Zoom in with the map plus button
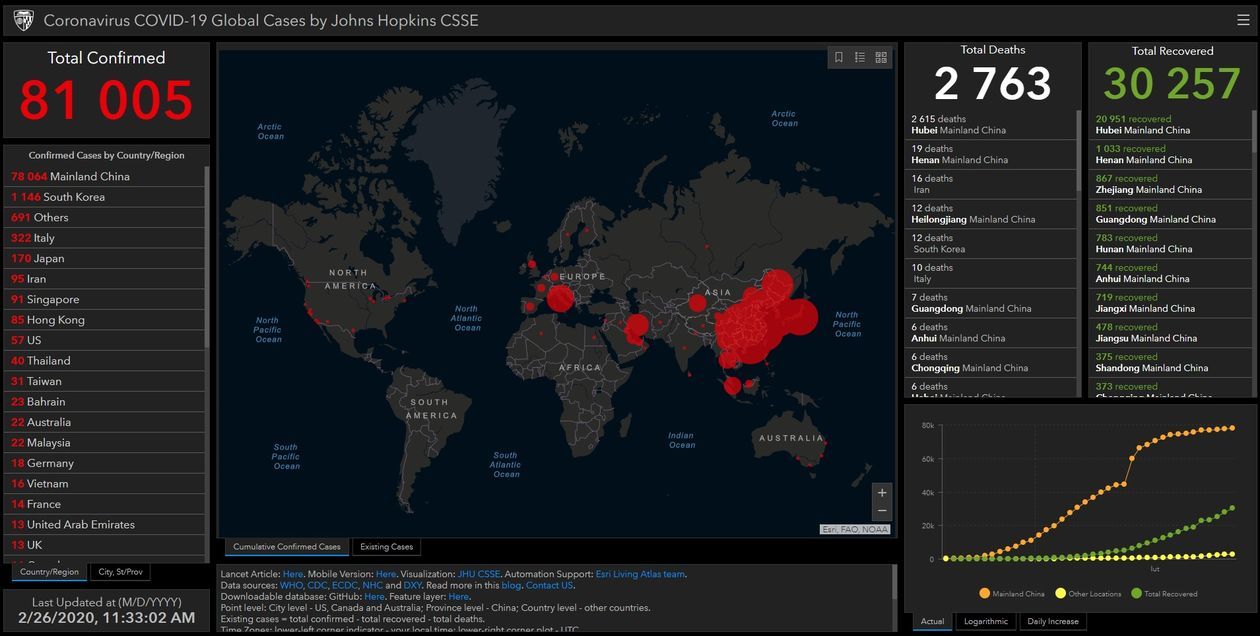Screen dimensions: 1260x636 (x=881, y=493)
